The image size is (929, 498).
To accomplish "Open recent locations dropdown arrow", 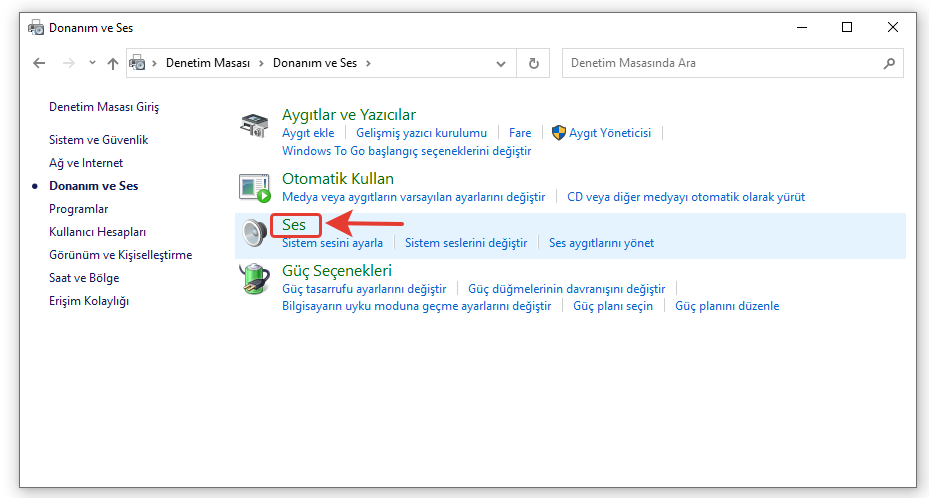I will (x=92, y=63).
